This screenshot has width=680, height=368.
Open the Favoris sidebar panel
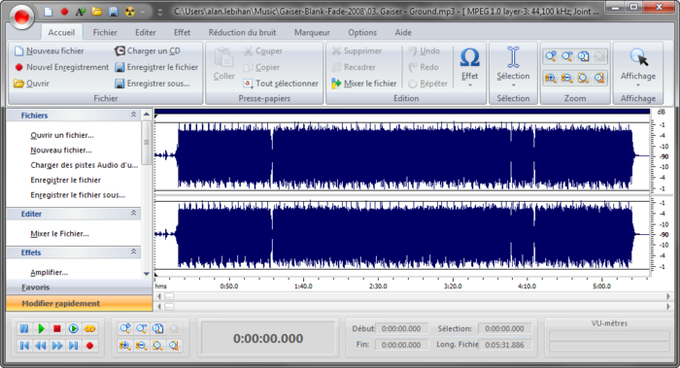pos(79,287)
